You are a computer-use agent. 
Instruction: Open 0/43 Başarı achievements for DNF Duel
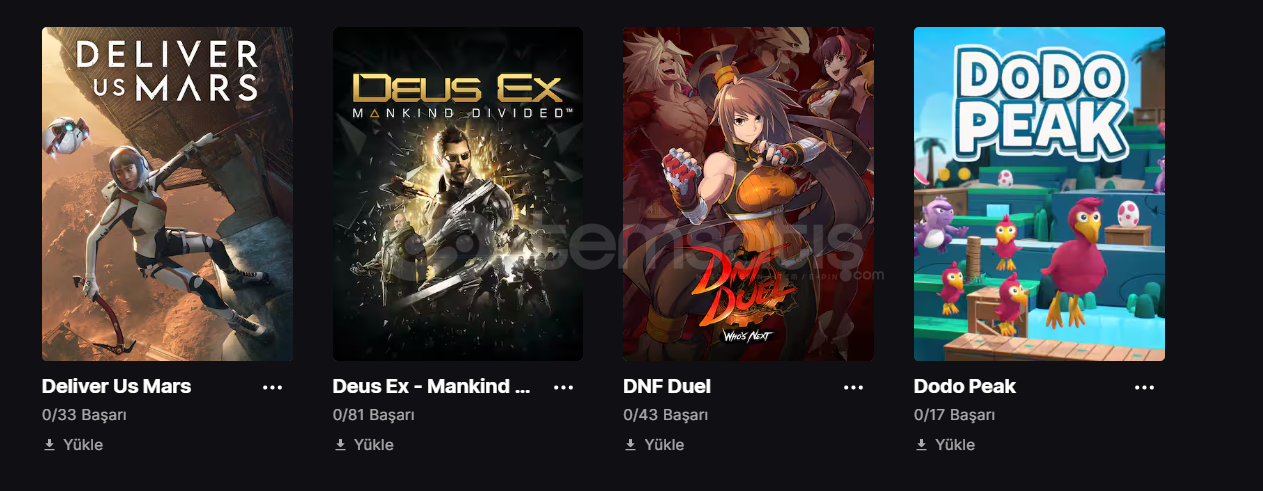666,415
